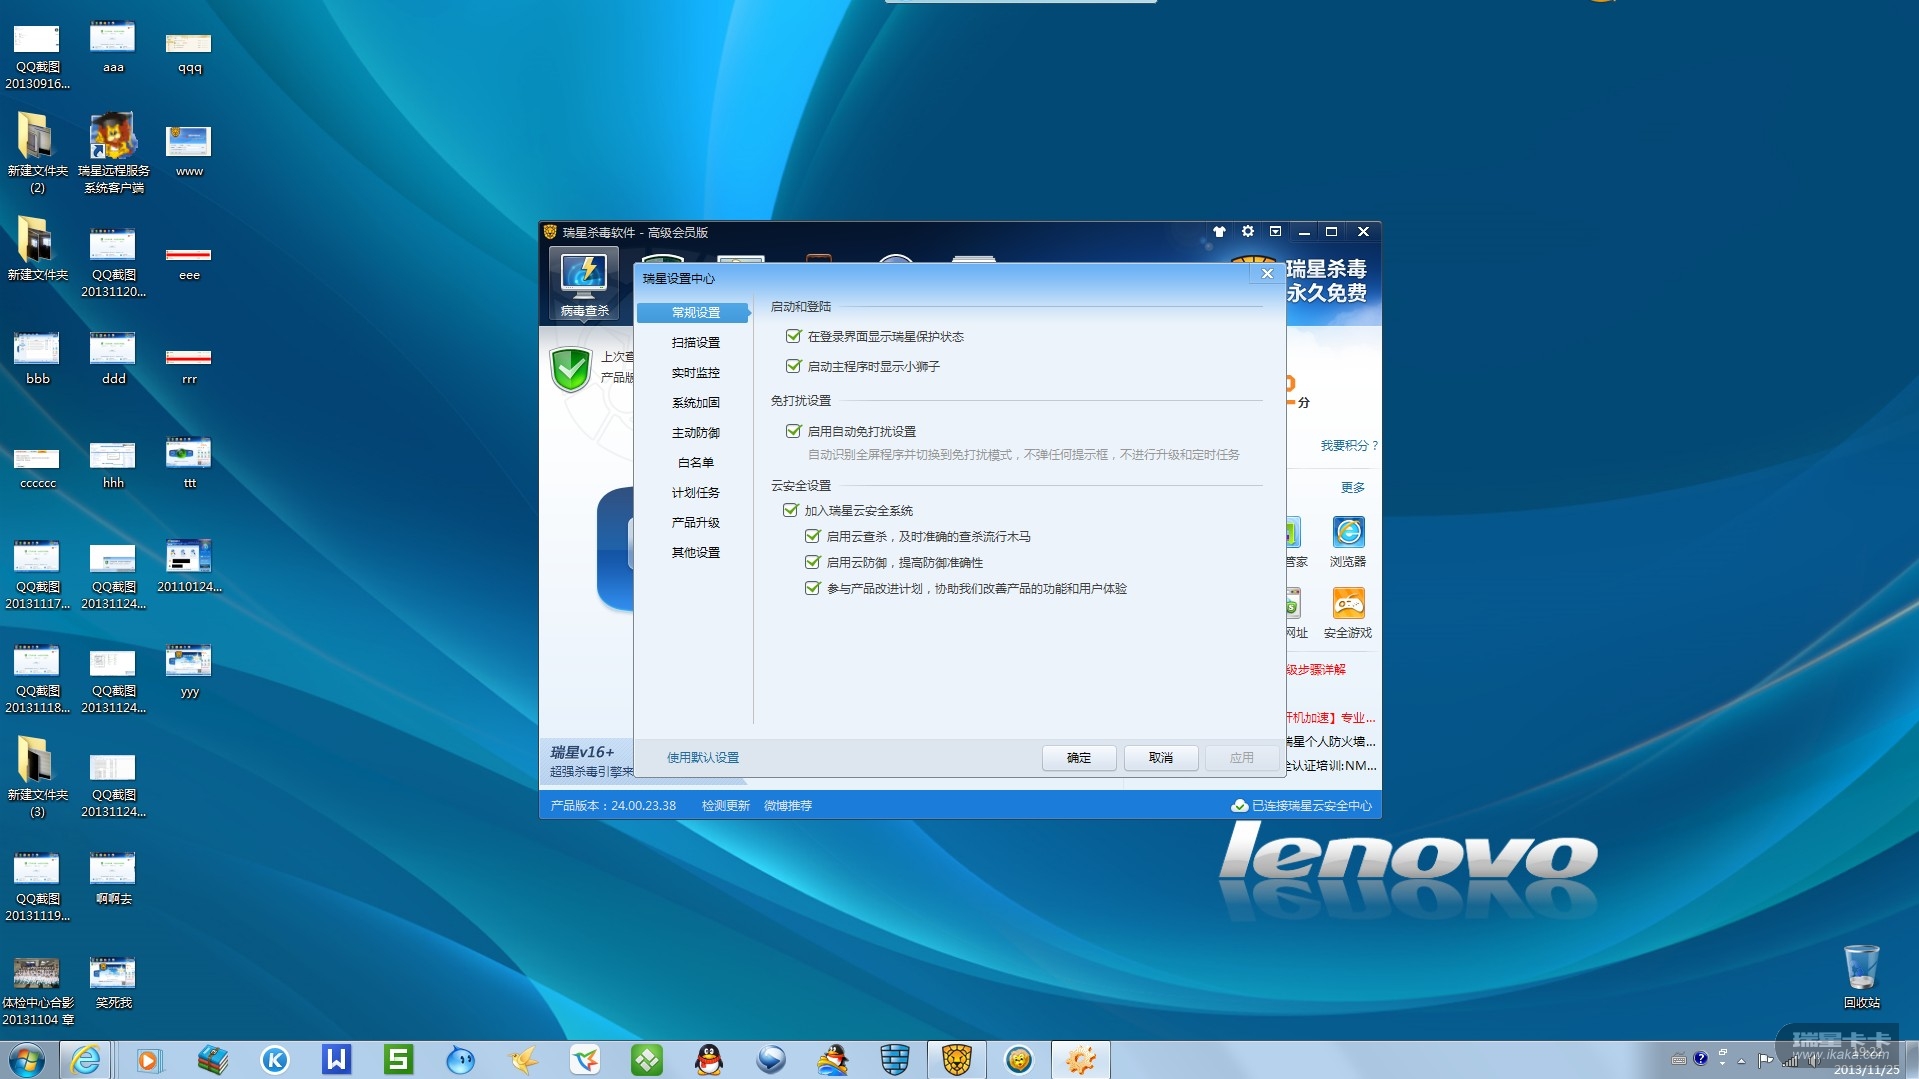Open the QQ Games penguin taskbar icon
Screen dimensions: 1919x1079
pos(833,1059)
